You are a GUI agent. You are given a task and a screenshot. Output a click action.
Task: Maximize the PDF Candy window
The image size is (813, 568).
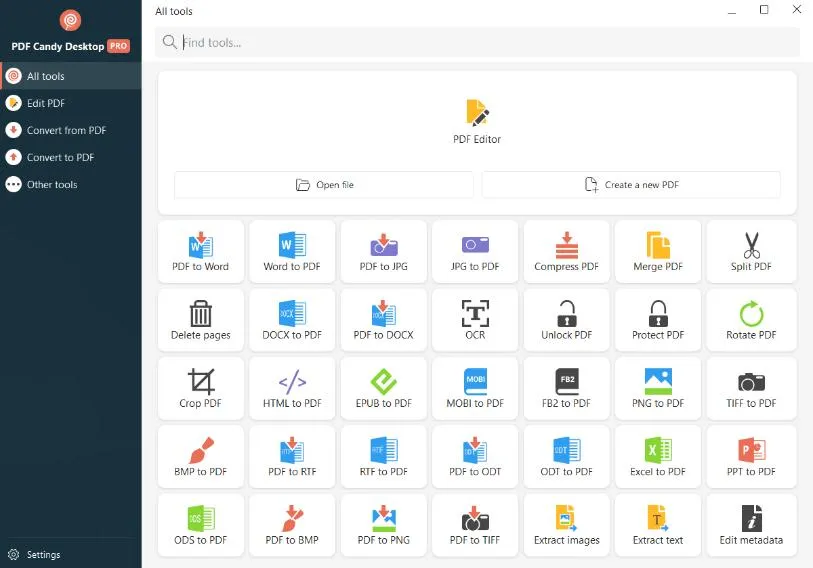(764, 10)
